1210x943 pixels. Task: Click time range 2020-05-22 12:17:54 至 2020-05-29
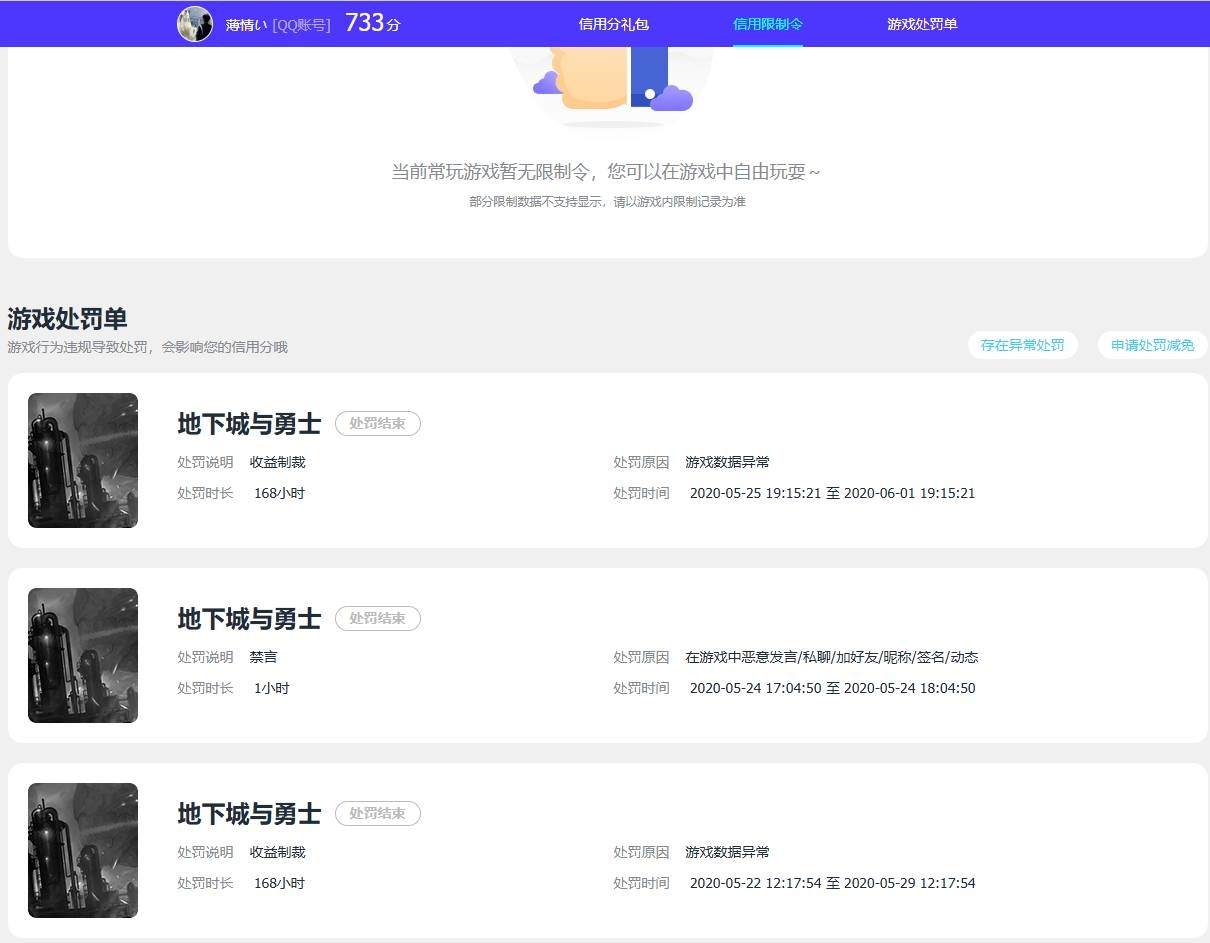tap(832, 883)
